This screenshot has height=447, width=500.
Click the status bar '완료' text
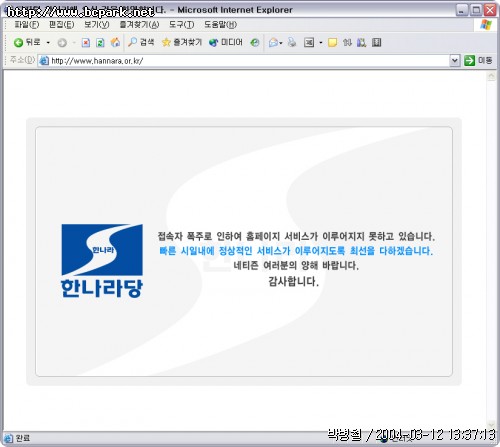click(23, 438)
